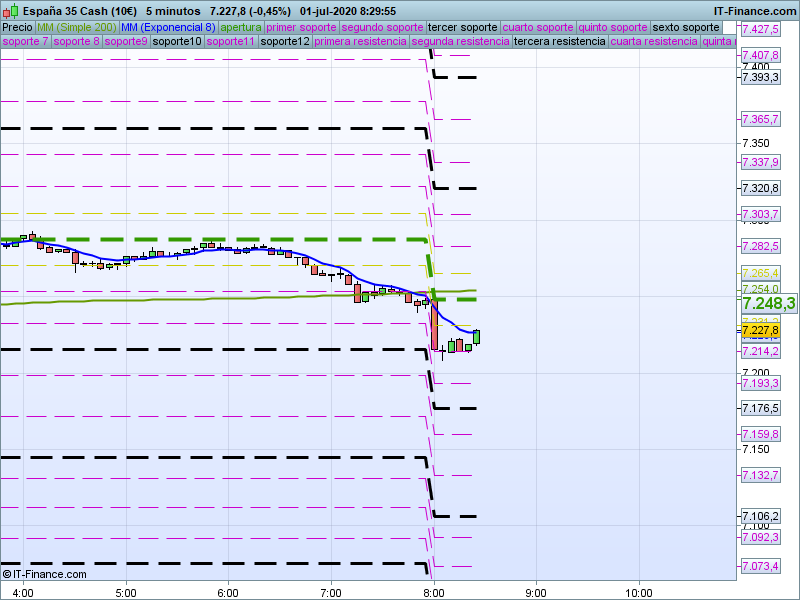Click price tag 7.337,9

(x=760, y=162)
